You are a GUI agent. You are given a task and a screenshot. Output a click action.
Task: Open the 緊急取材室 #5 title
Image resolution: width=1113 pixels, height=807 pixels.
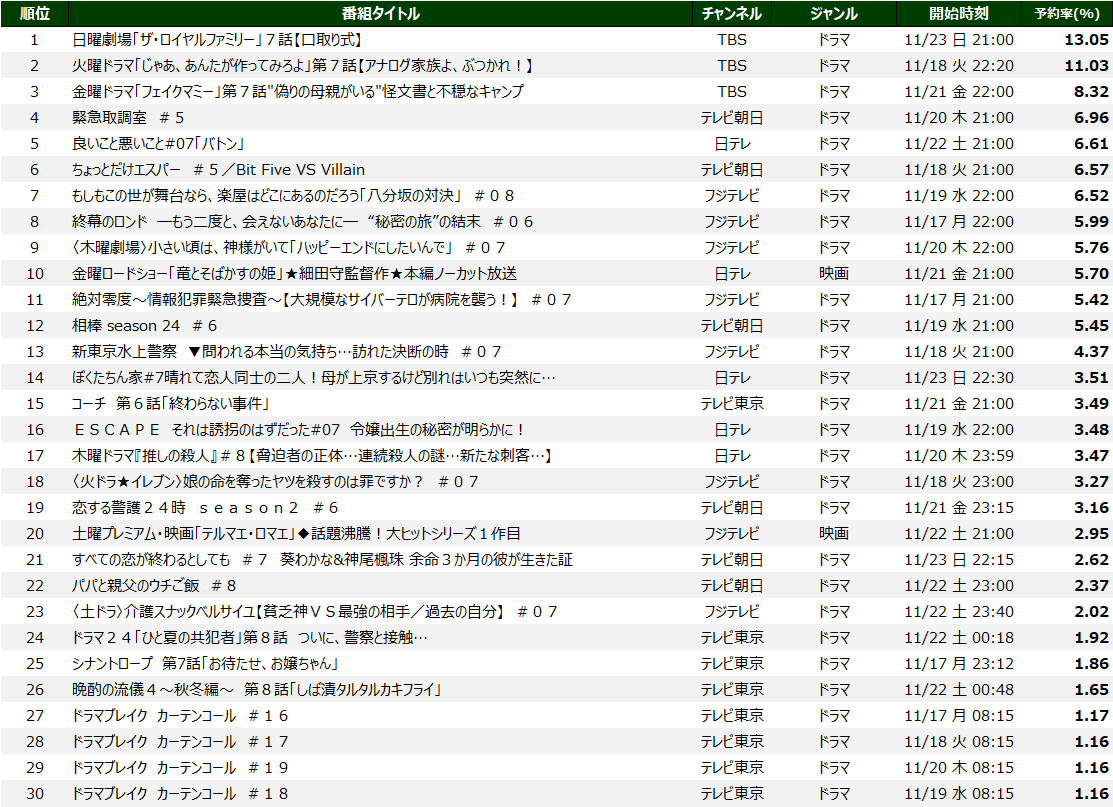coord(128,118)
